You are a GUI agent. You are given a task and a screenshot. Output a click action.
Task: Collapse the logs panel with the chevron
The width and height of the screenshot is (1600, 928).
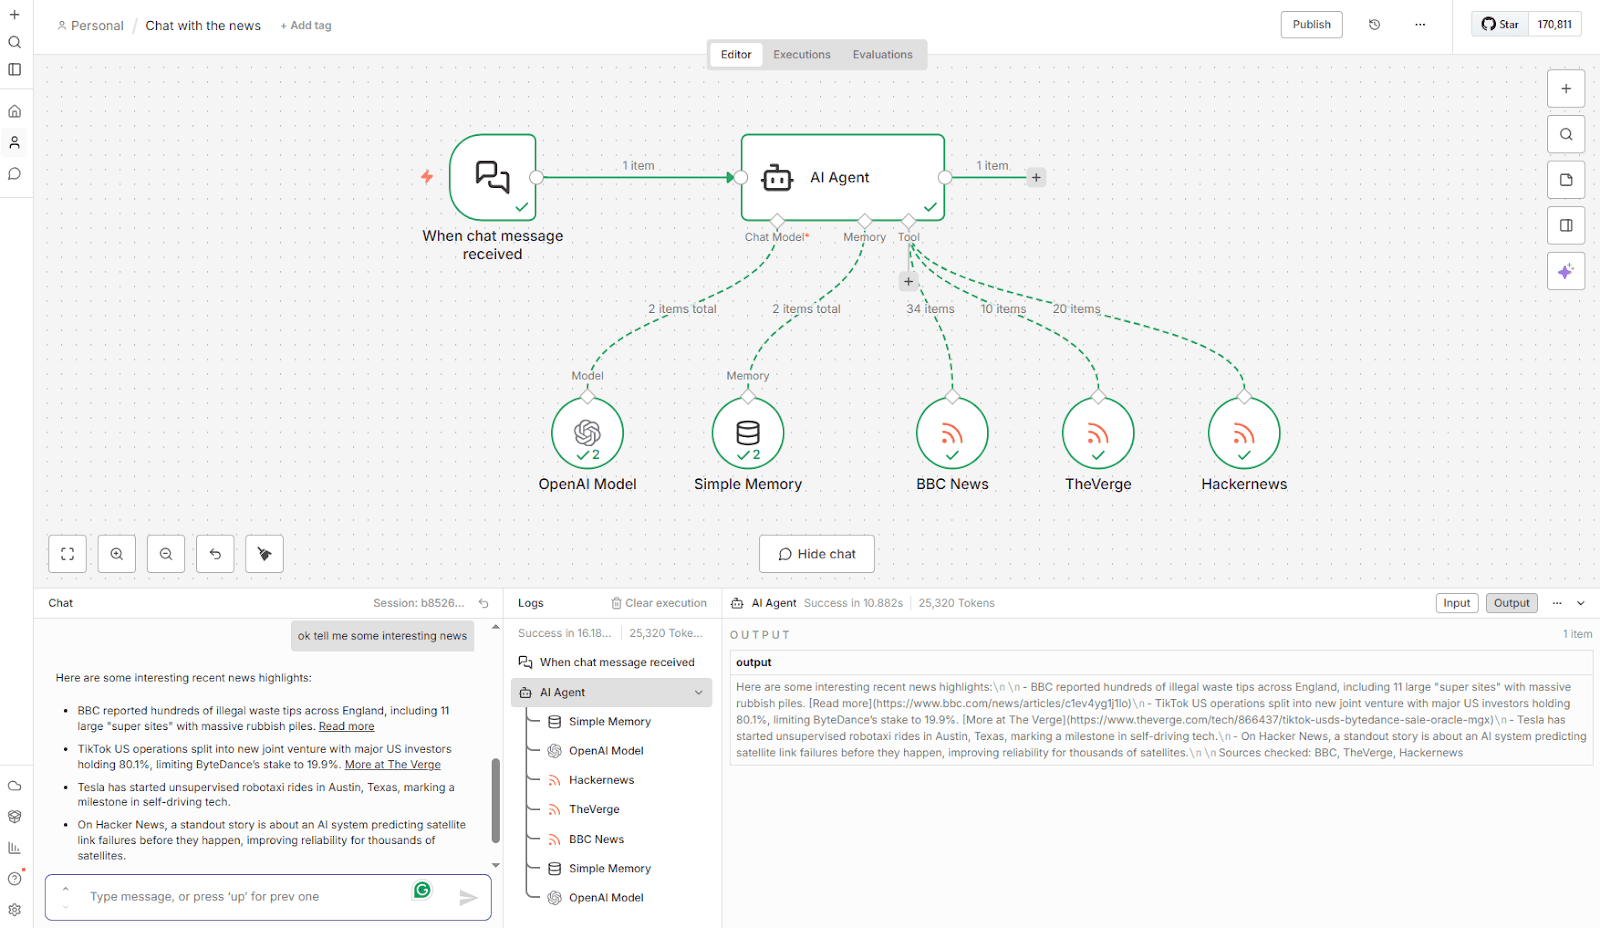click(1581, 603)
